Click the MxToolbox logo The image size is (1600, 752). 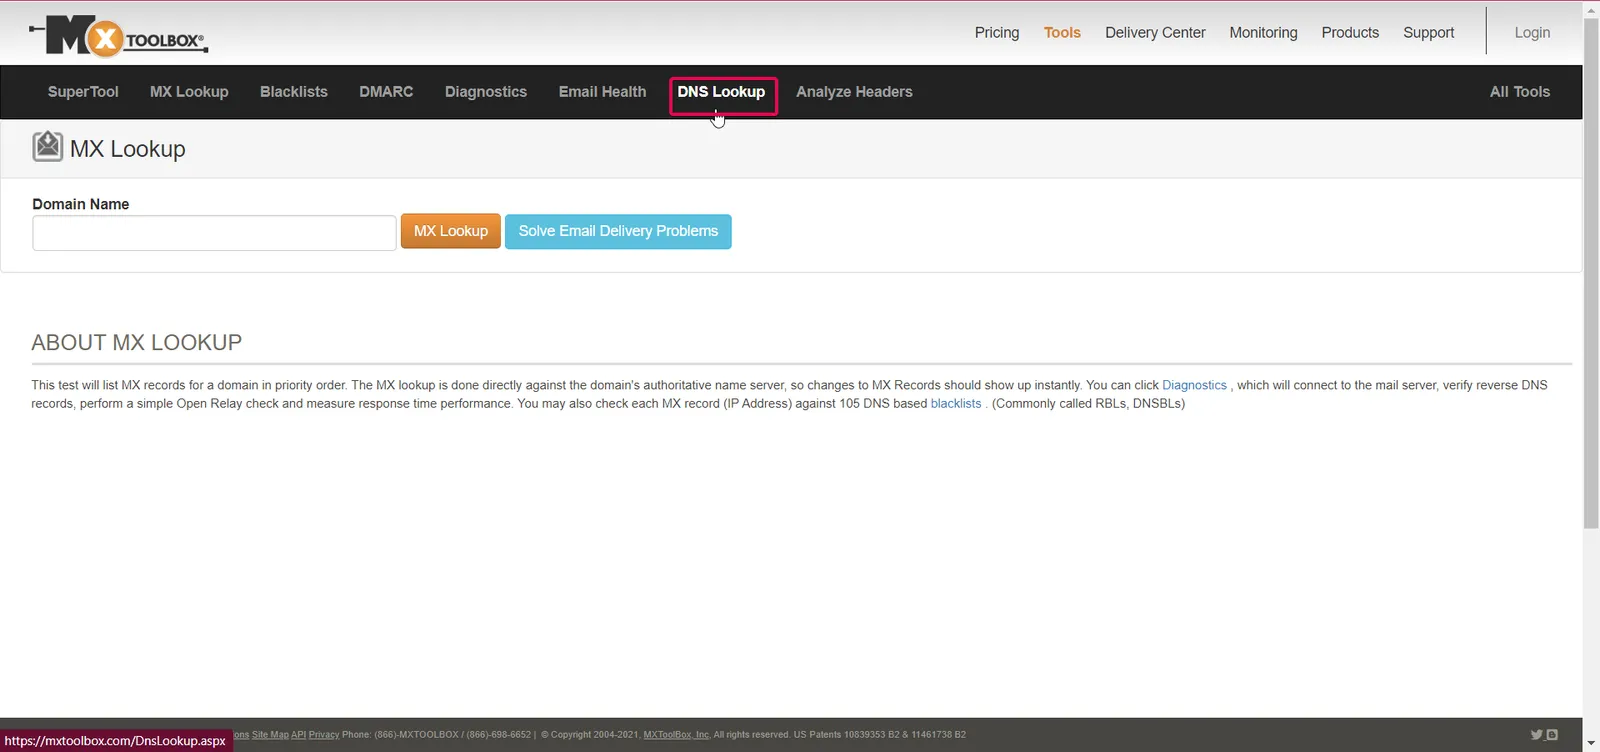118,36
